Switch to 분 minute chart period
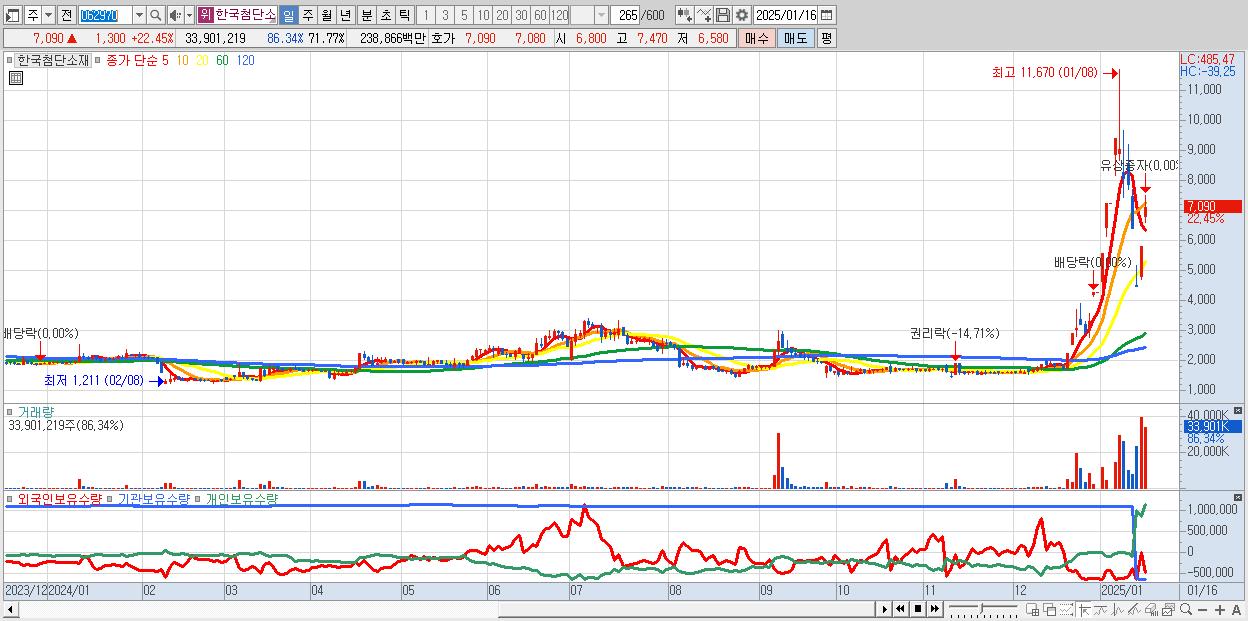The width and height of the screenshot is (1248, 621). click(x=366, y=15)
